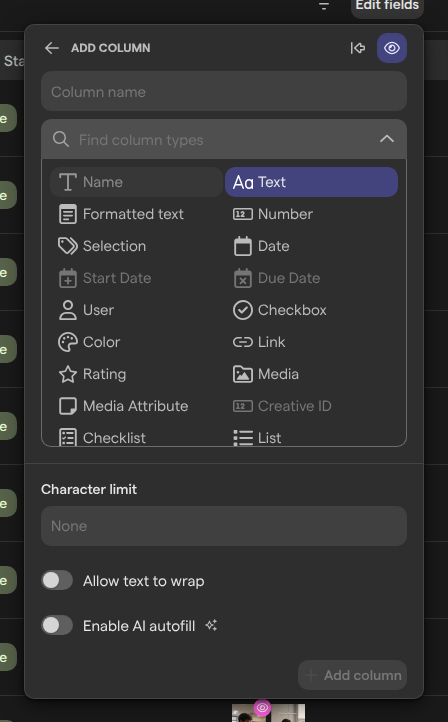Image resolution: width=448 pixels, height=722 pixels.
Task: Select the Start Date type
Action: (x=136, y=278)
